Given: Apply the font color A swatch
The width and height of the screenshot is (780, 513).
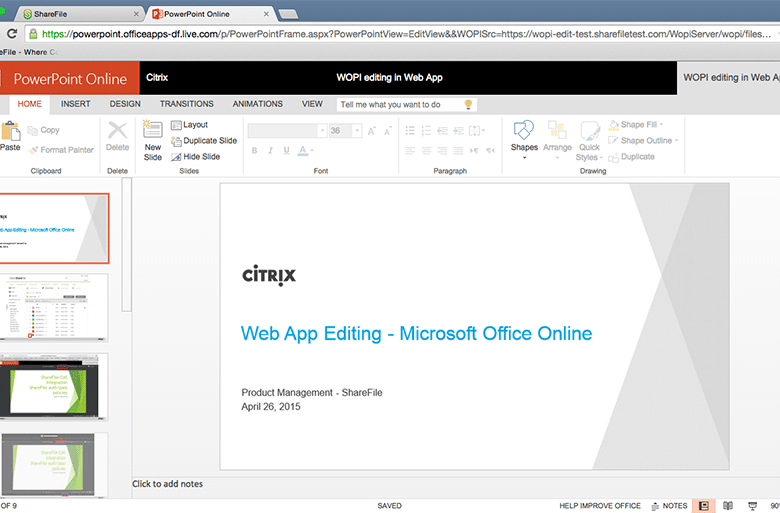Looking at the screenshot, I should coord(302,150).
